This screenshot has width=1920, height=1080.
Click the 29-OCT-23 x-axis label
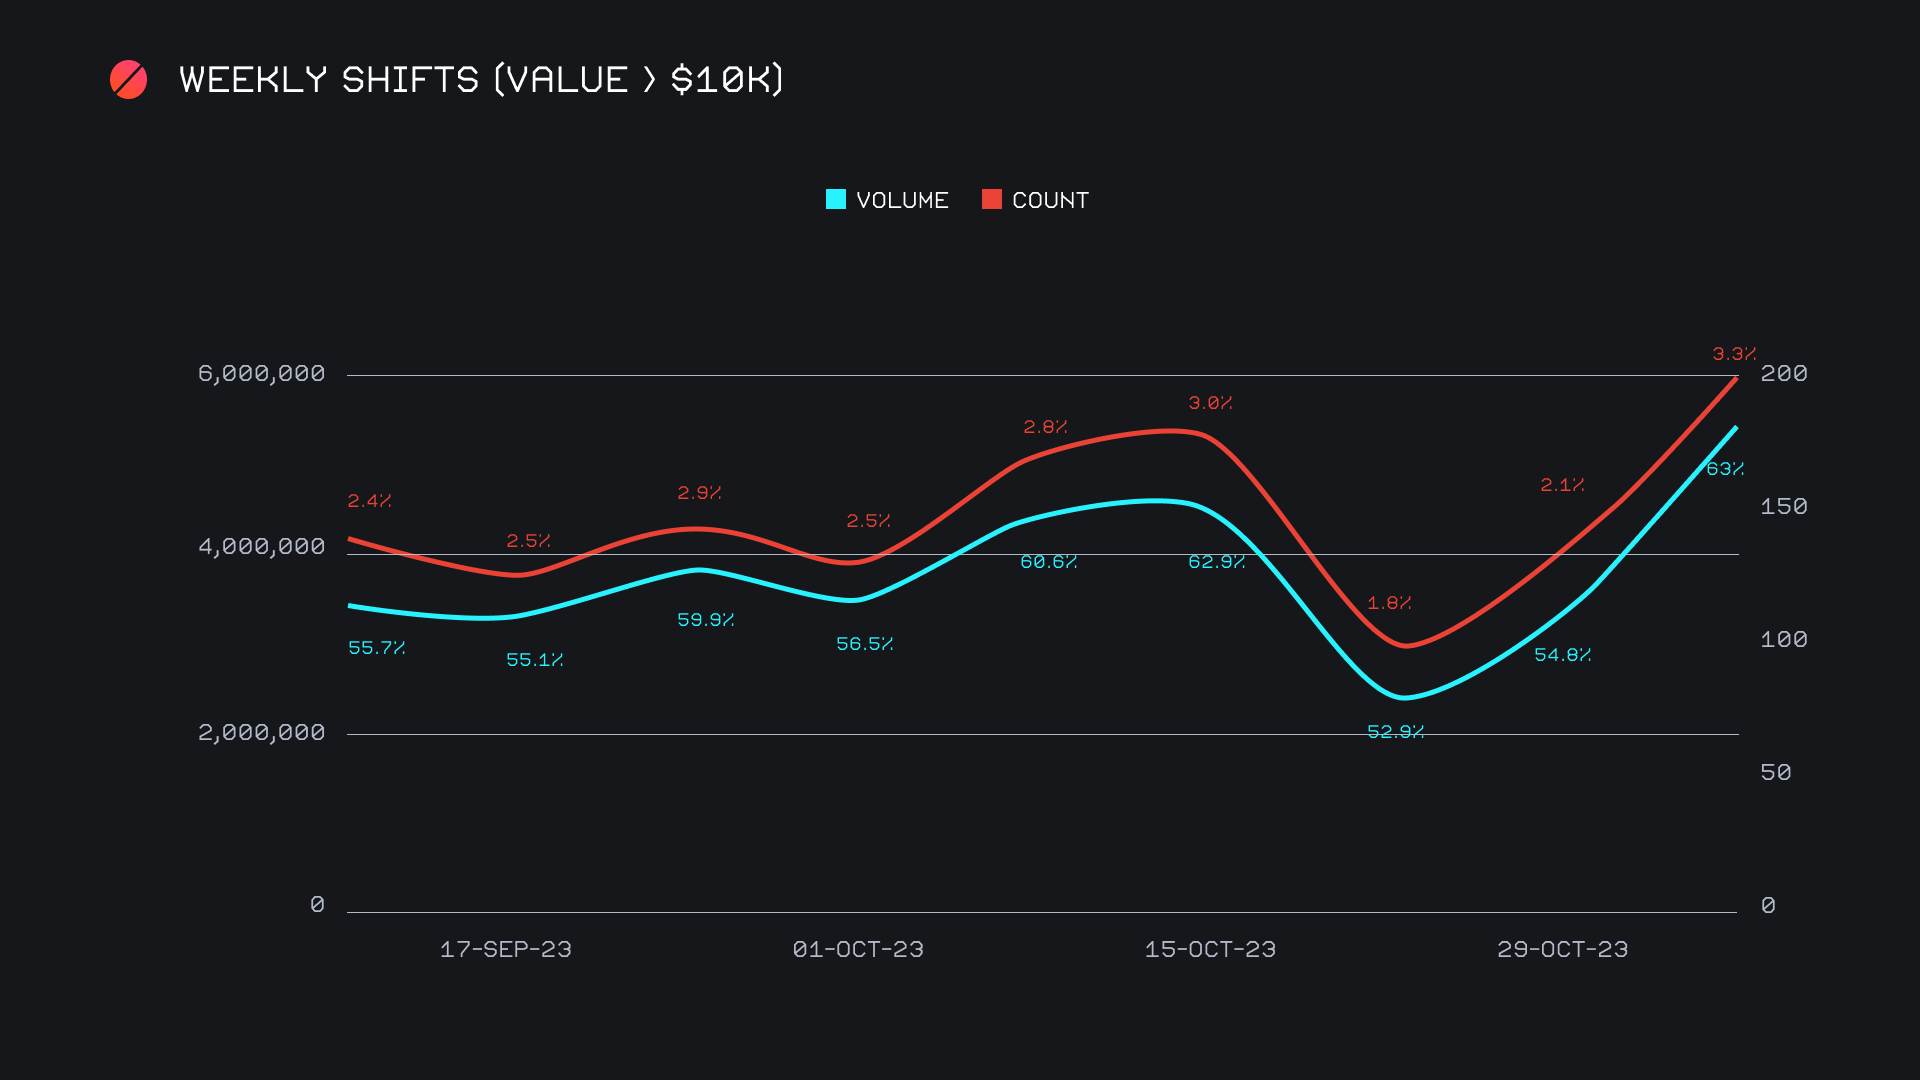(1562, 950)
